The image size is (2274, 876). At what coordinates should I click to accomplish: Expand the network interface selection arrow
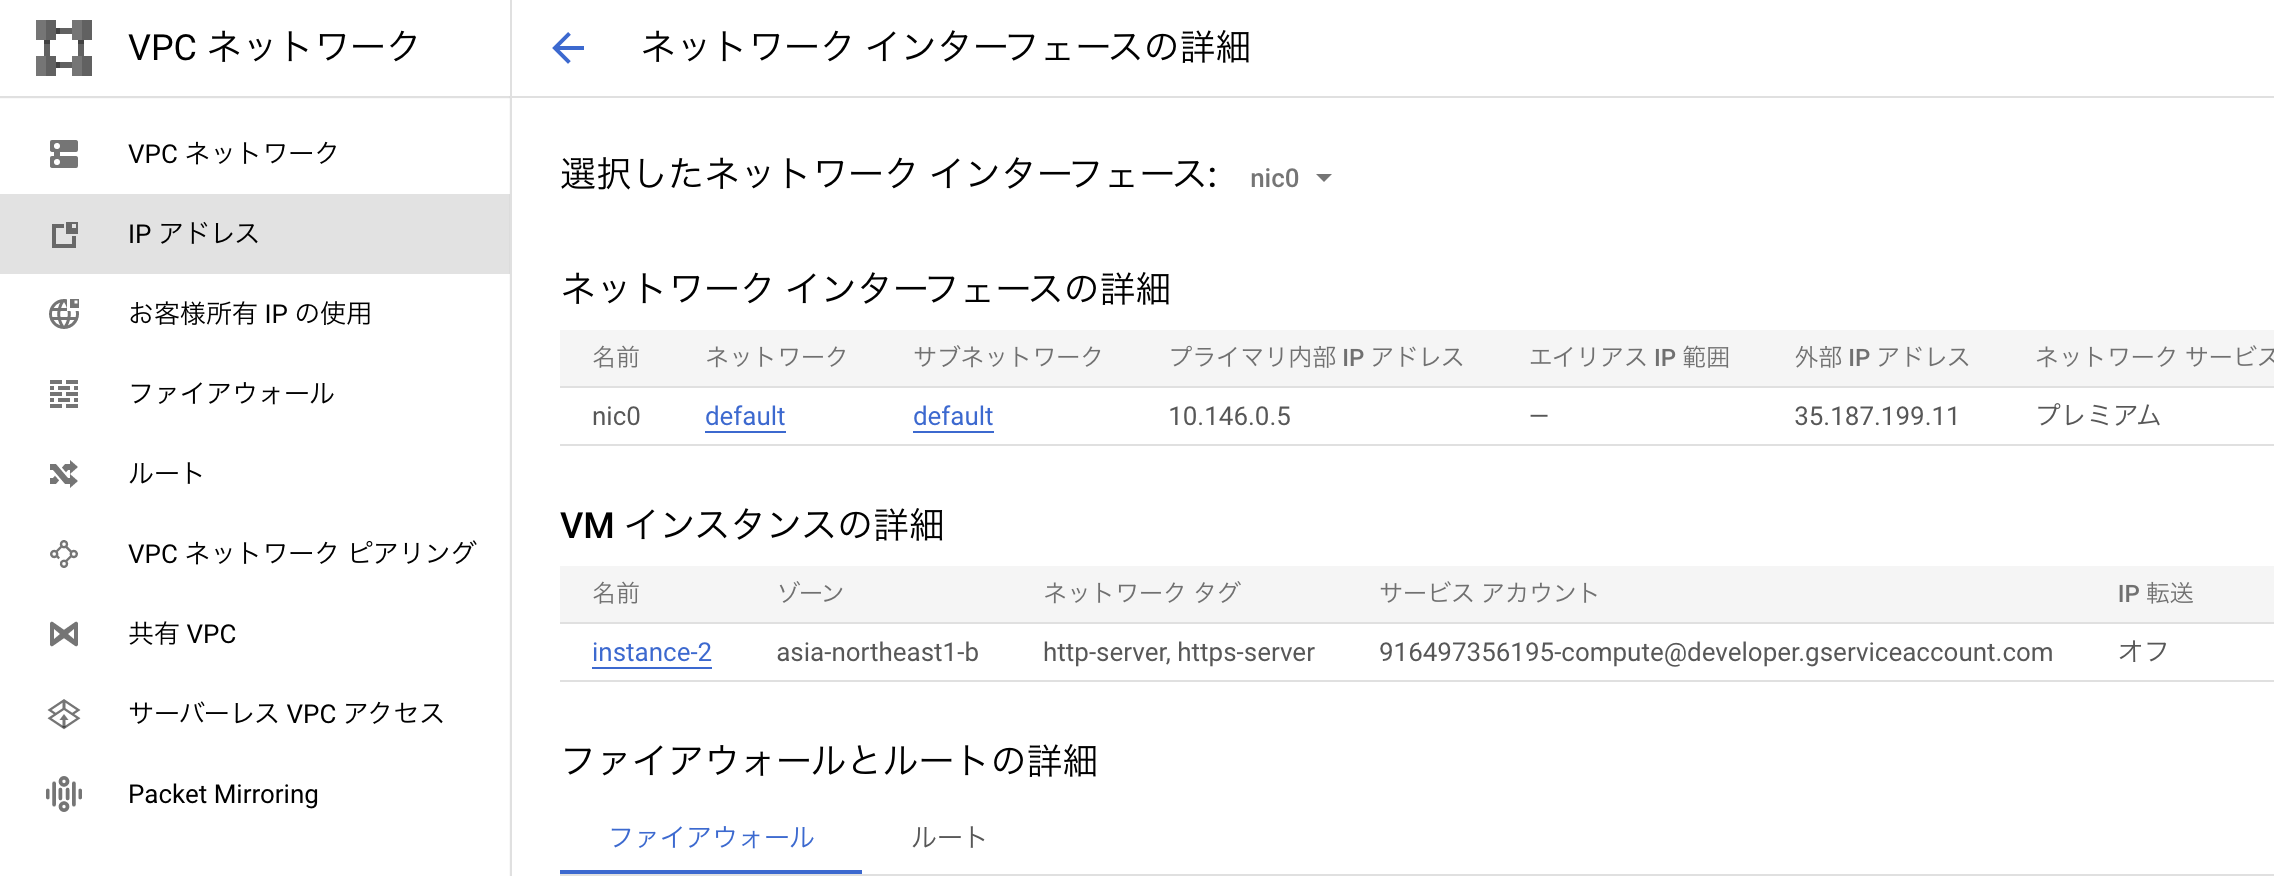pyautogui.click(x=1326, y=178)
